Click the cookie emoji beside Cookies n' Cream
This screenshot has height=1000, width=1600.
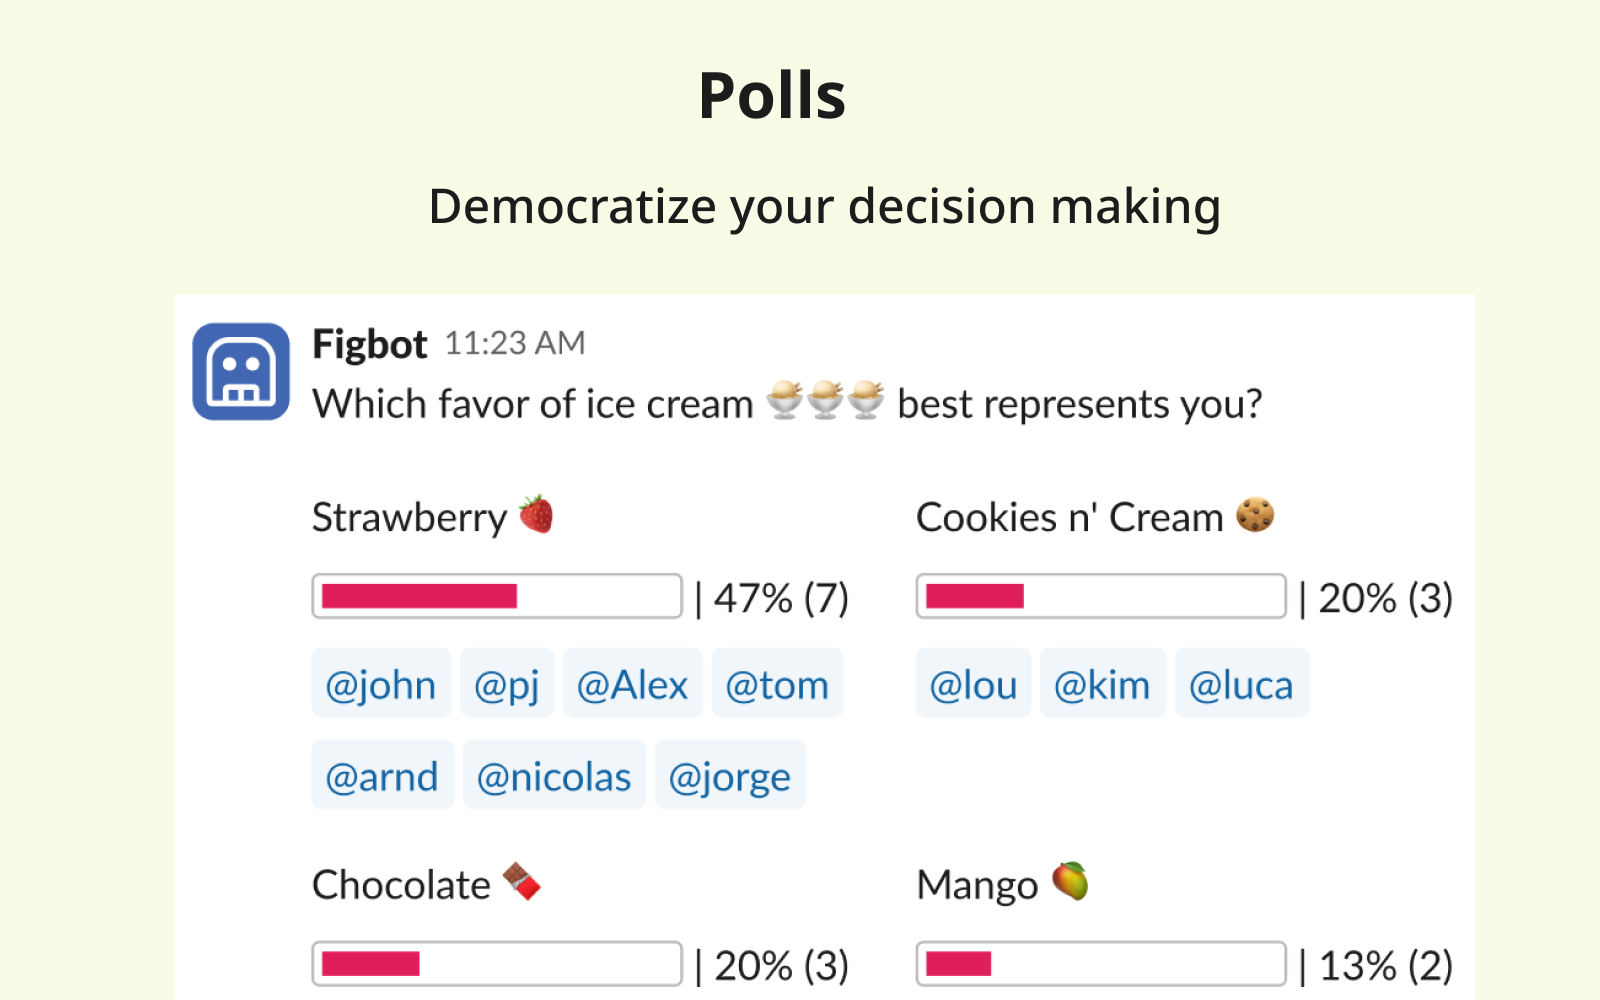[1255, 515]
